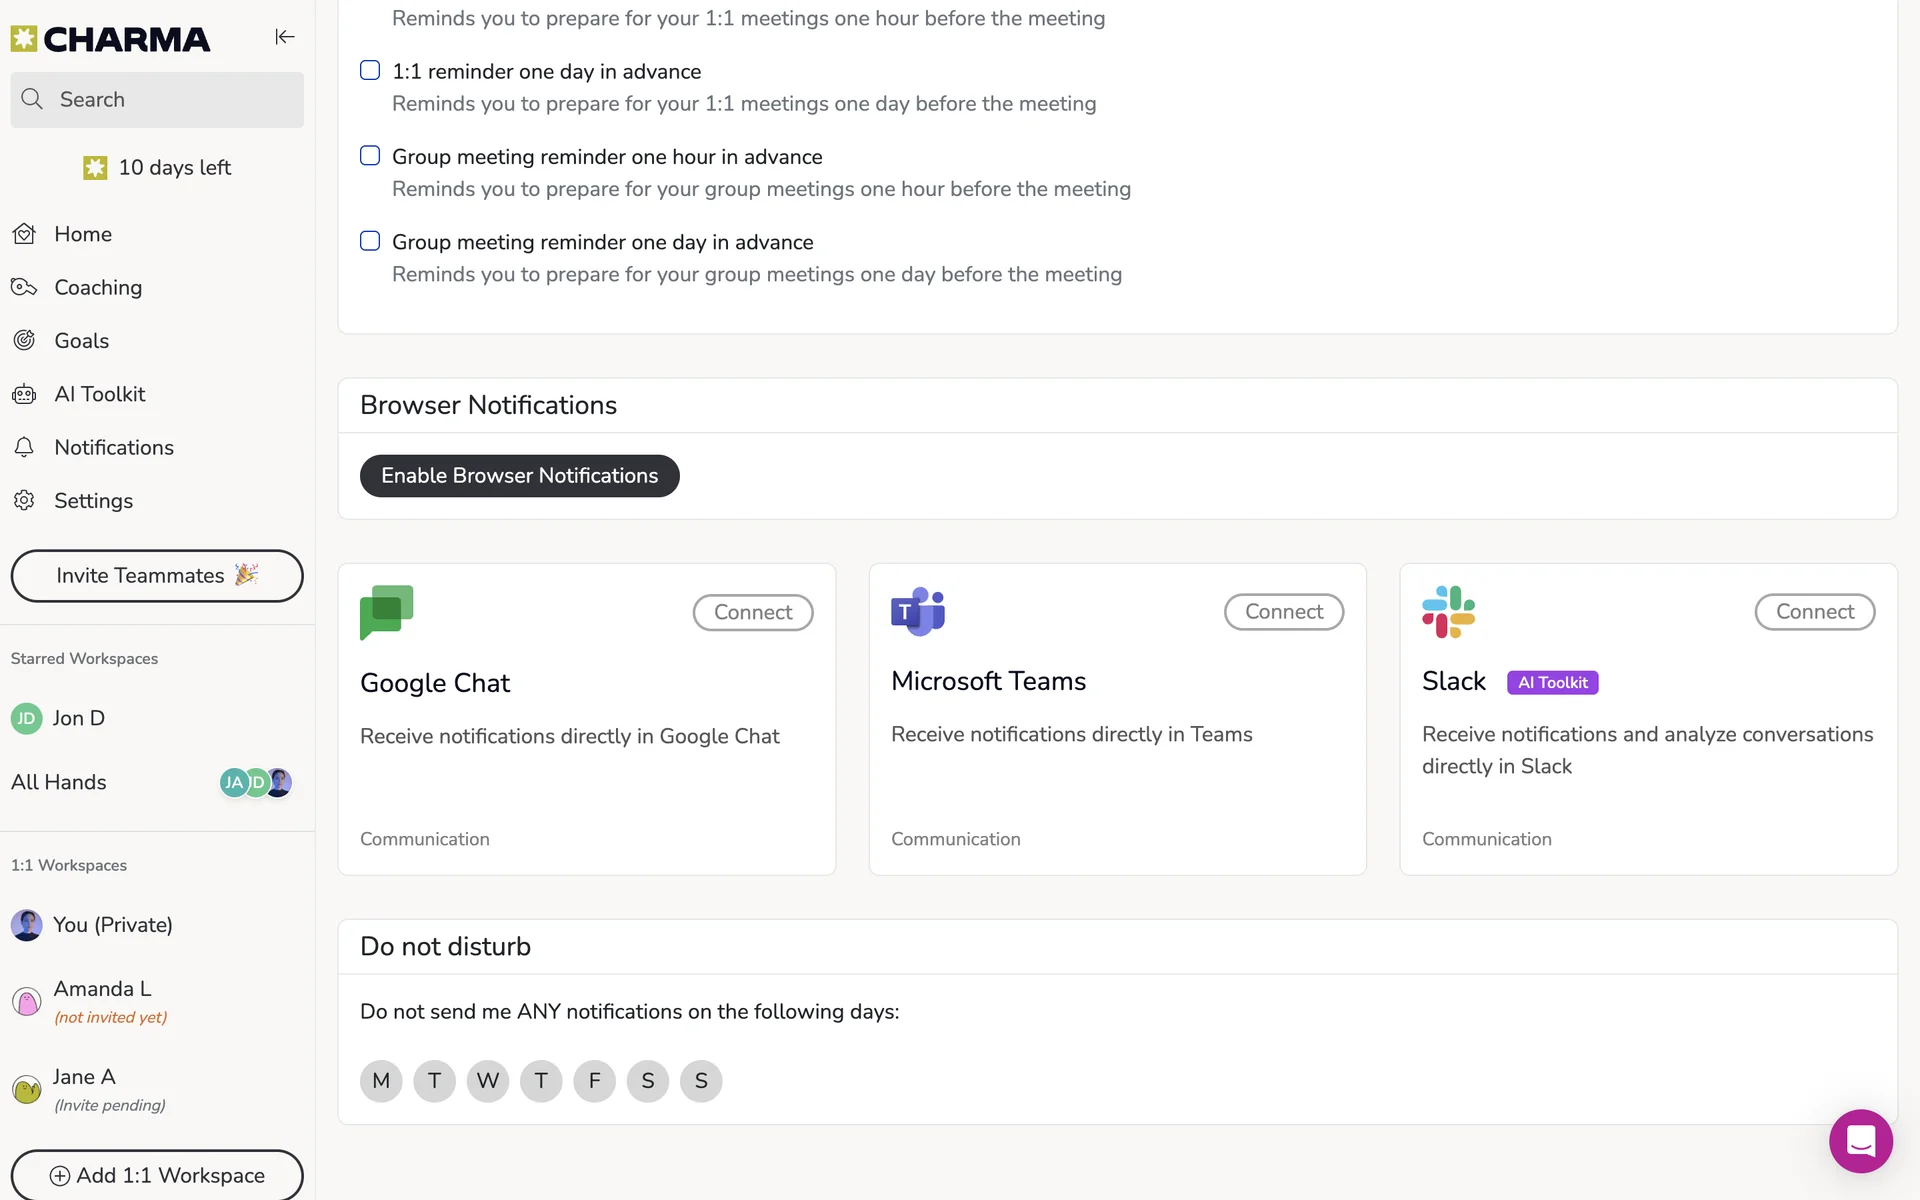
Task: Click the Search field
Action: (157, 100)
